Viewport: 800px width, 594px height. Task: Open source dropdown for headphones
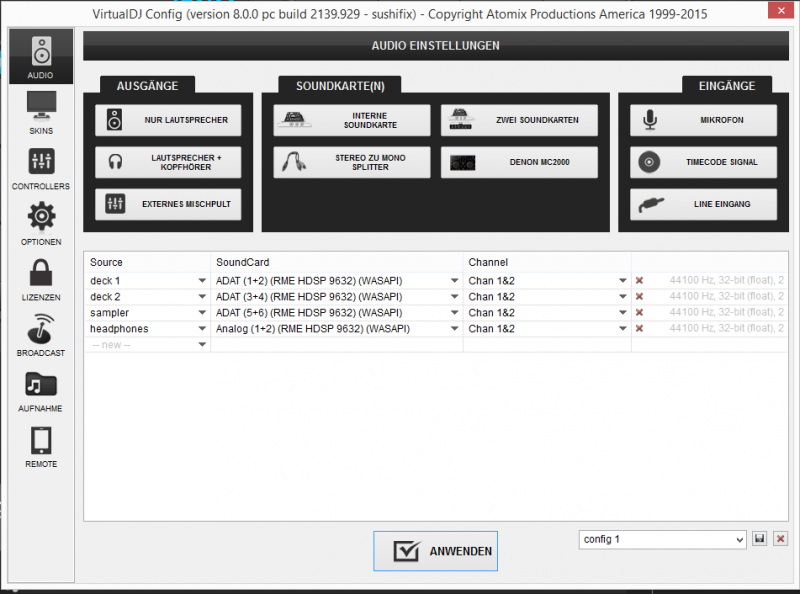(202, 329)
